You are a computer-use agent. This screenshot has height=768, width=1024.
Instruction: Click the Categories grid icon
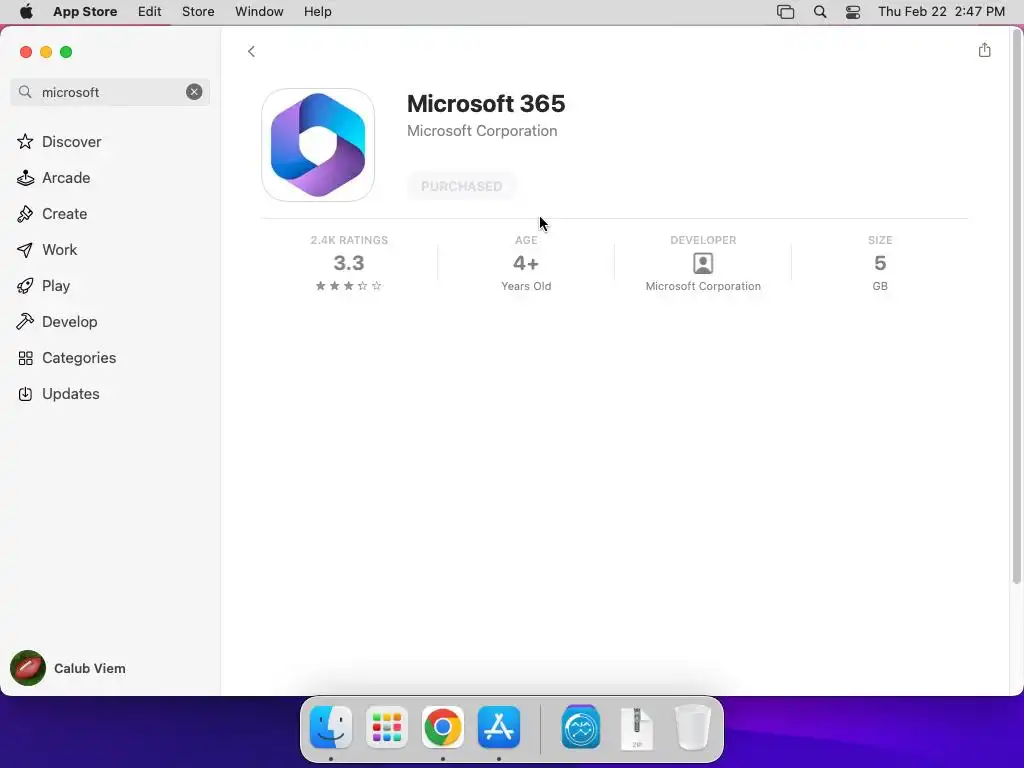[25, 358]
